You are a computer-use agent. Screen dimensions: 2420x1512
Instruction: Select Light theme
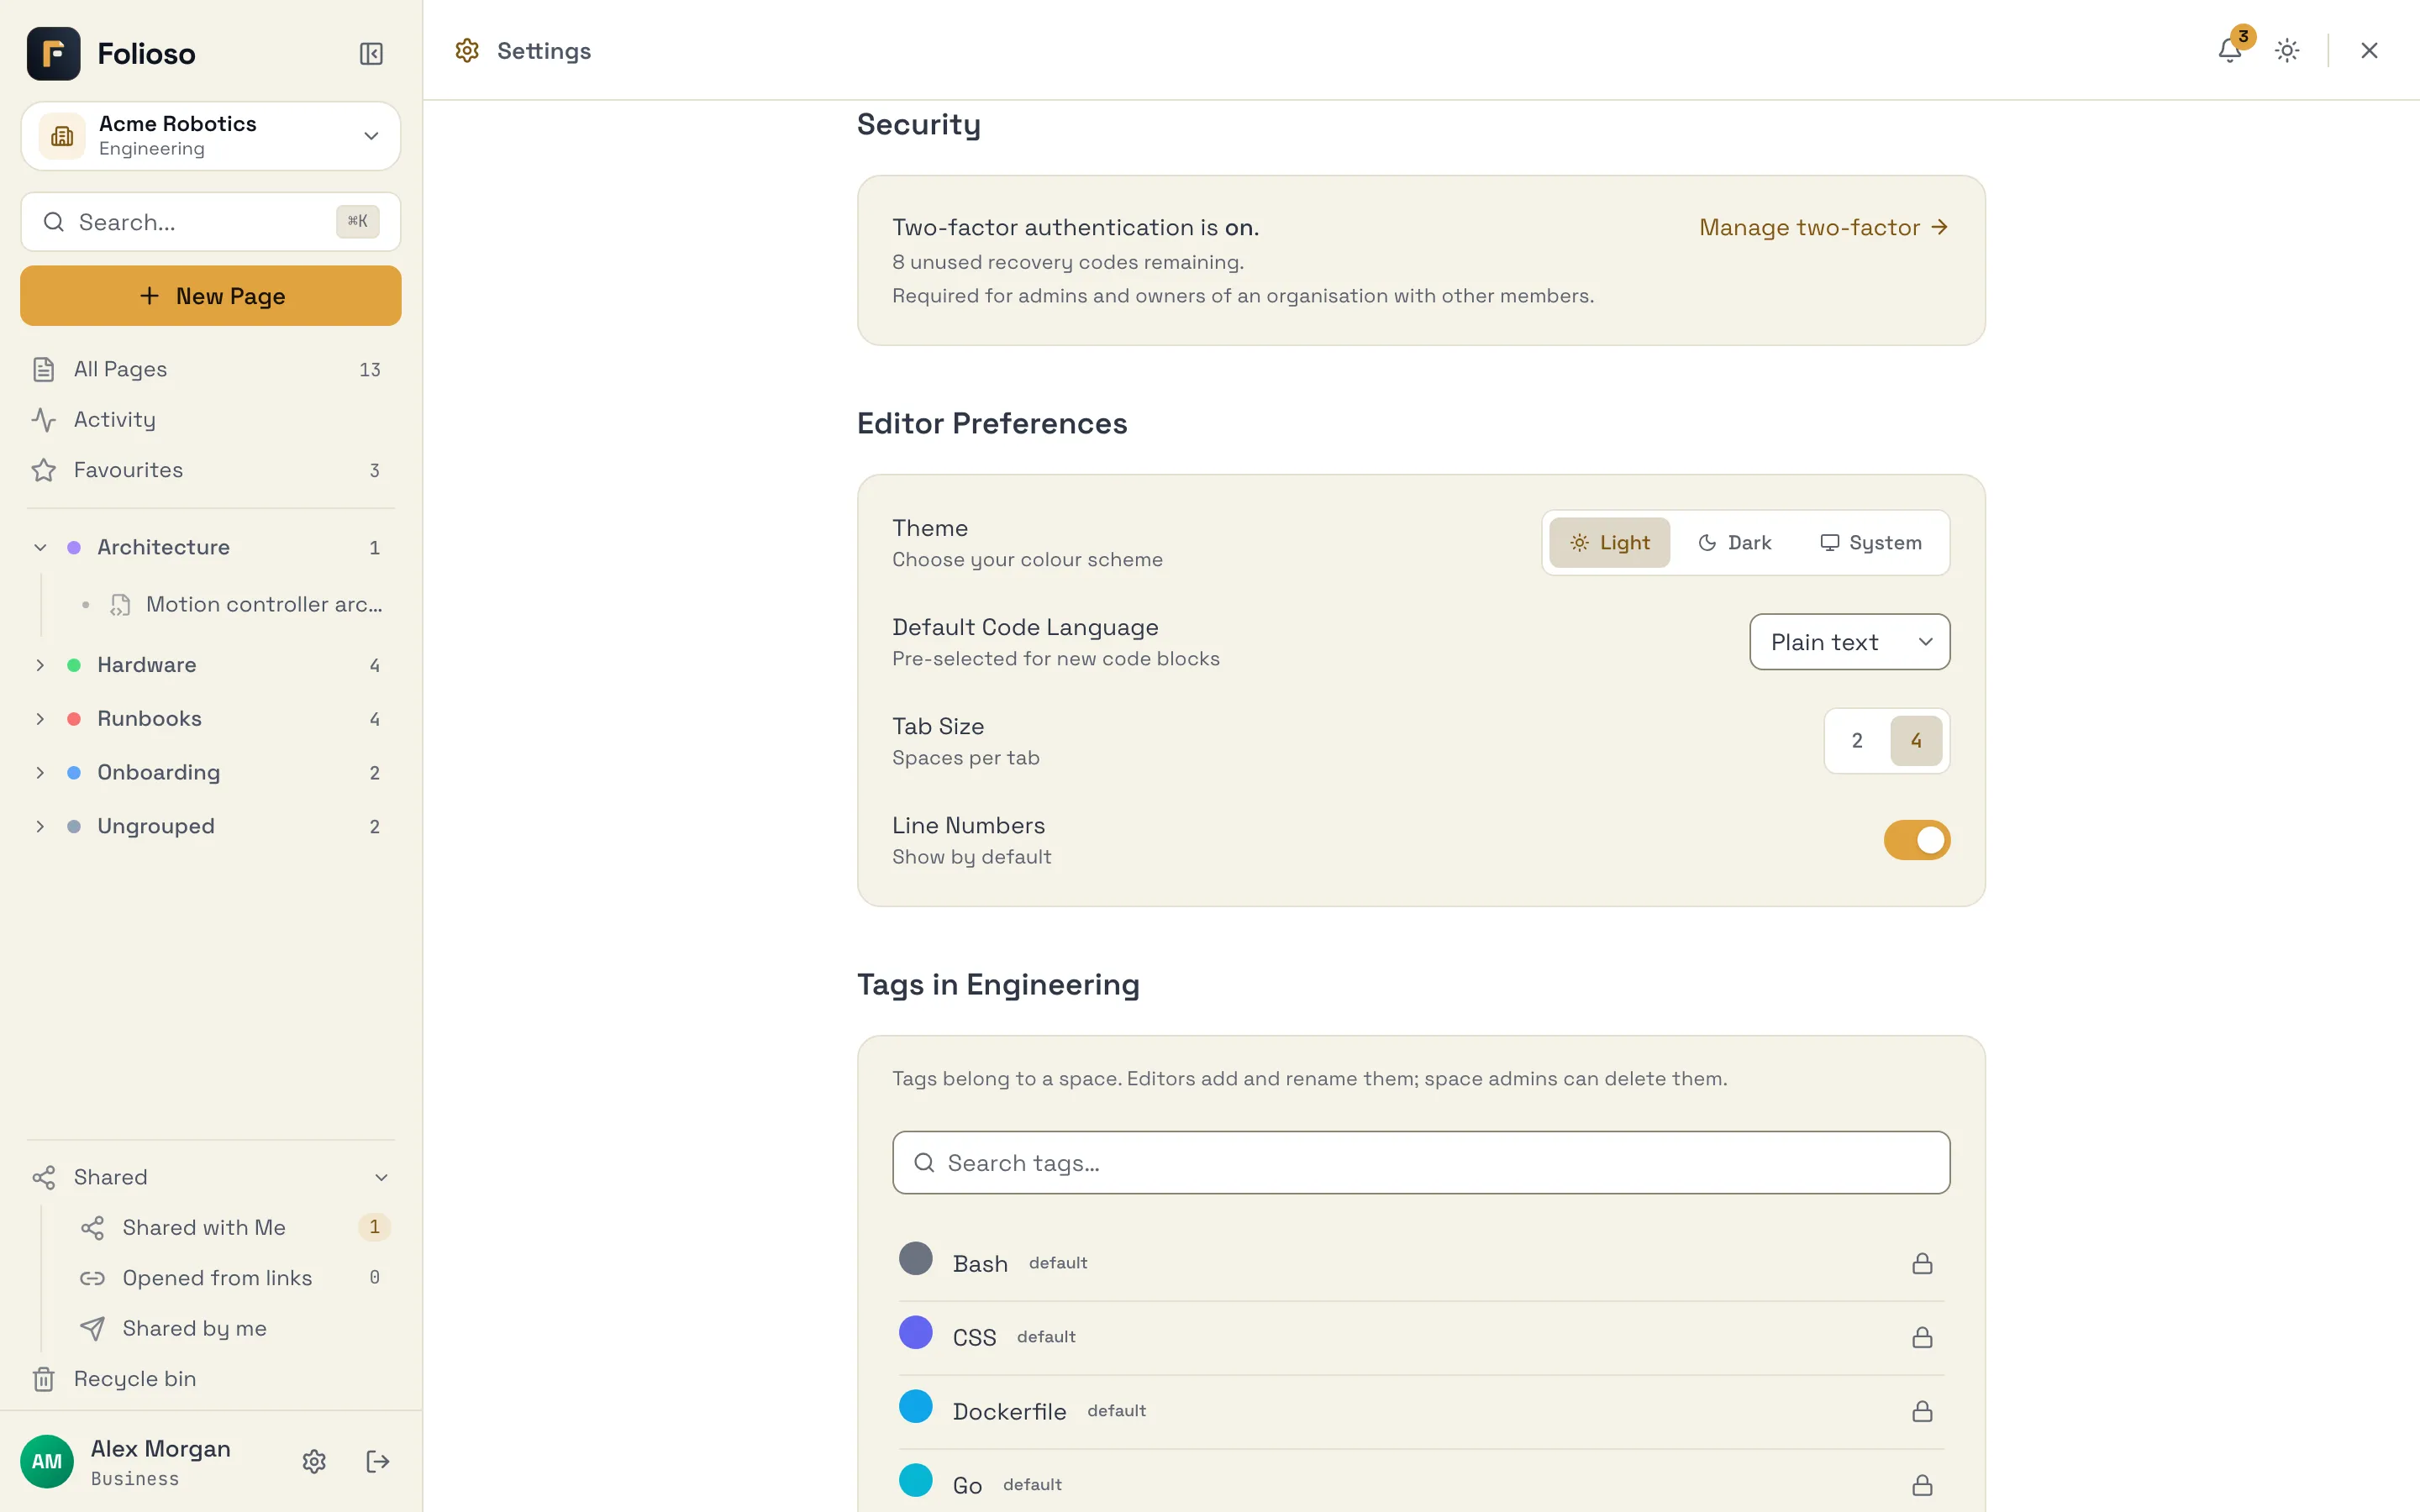pyautogui.click(x=1609, y=543)
